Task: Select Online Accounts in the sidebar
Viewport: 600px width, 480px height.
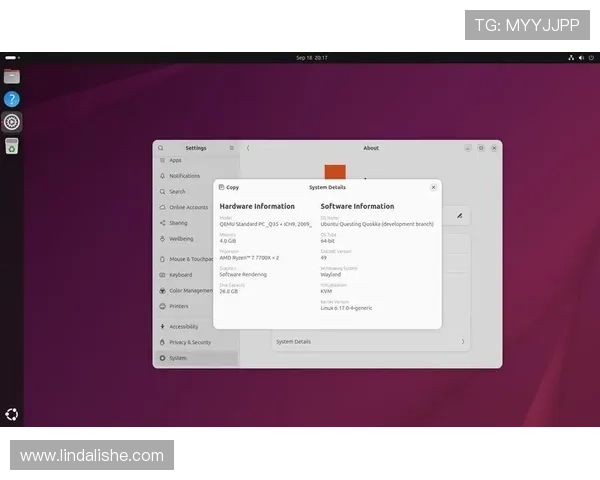Action: click(x=188, y=207)
